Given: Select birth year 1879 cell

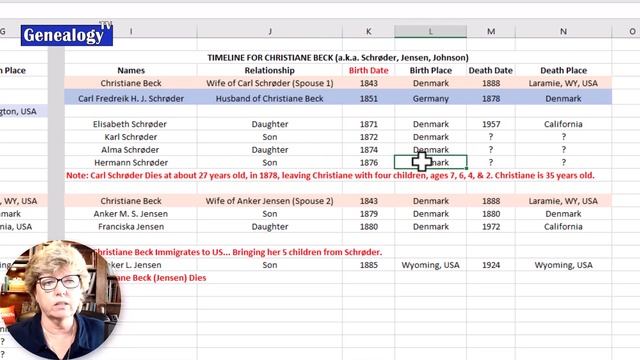Looking at the screenshot, I should (x=368, y=213).
